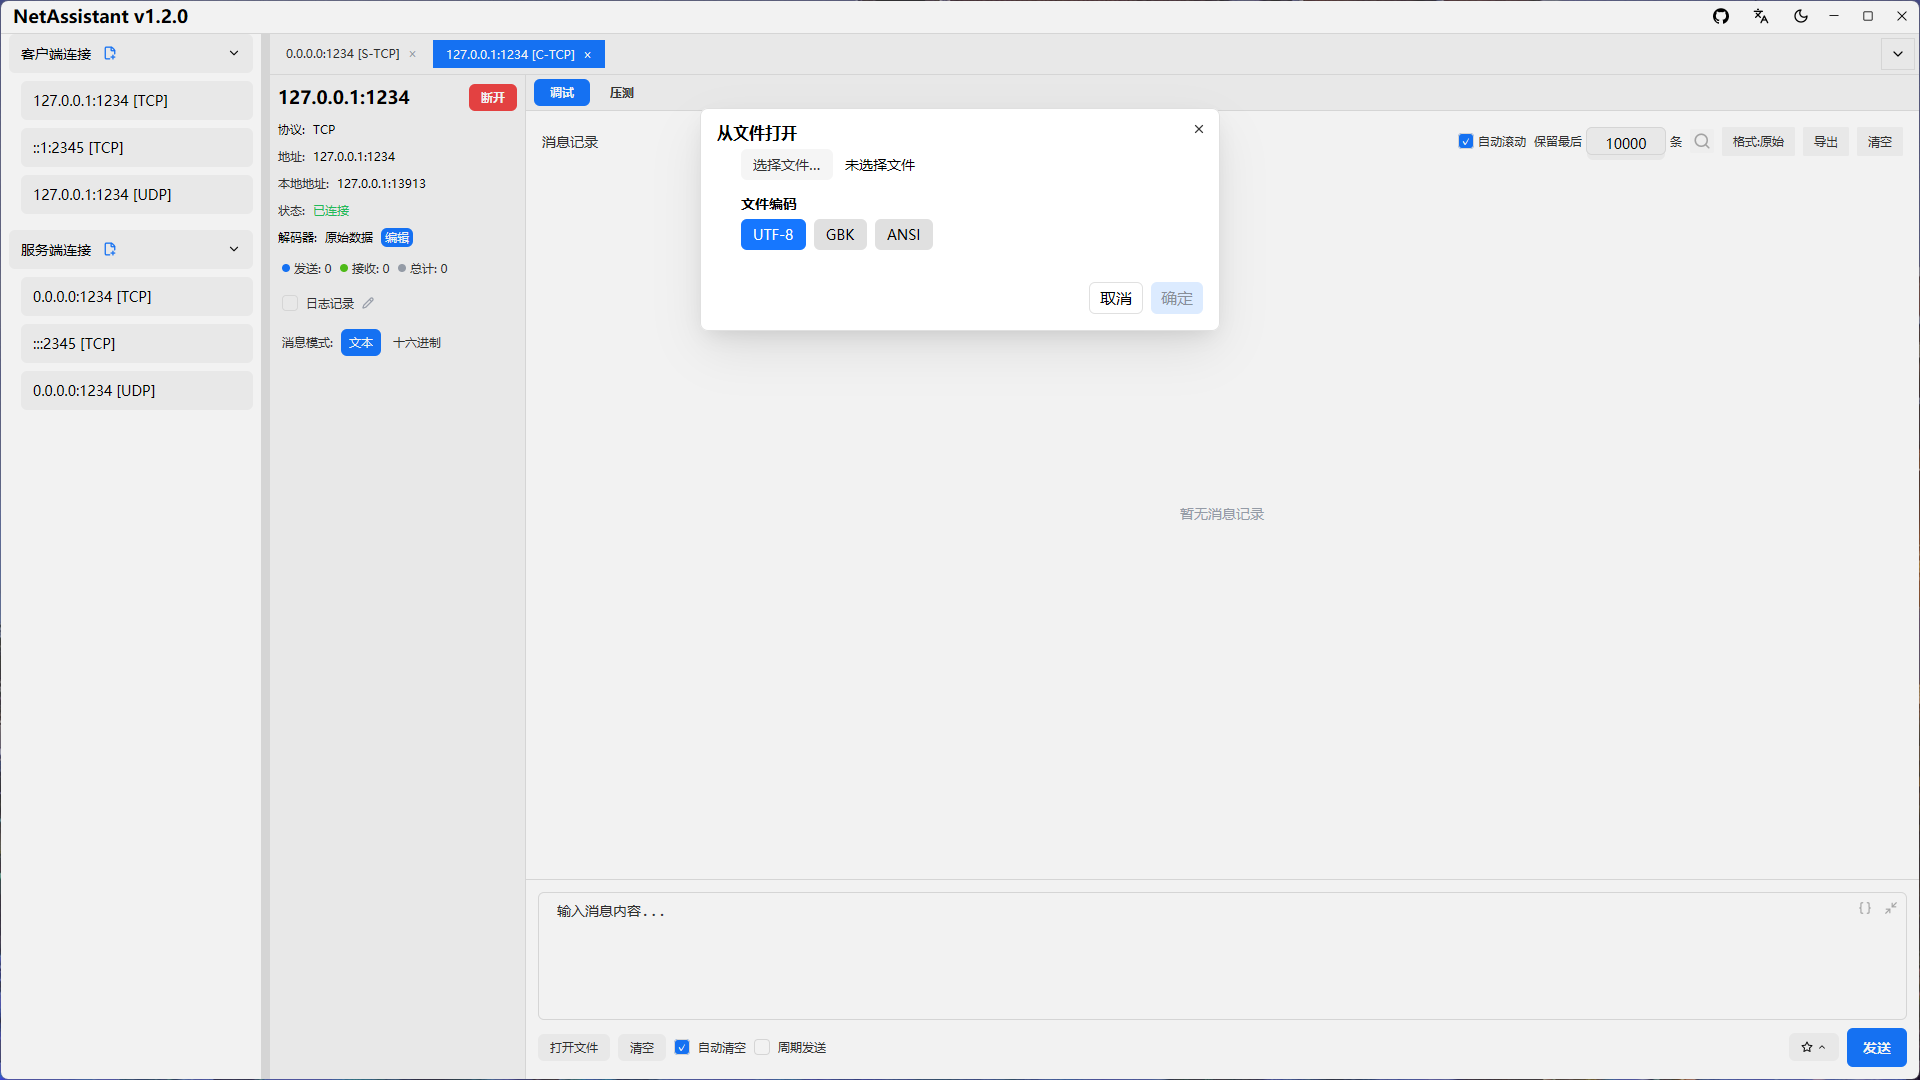Enable 日志记录 checkbox
This screenshot has height=1080, width=1920.
click(x=290, y=303)
